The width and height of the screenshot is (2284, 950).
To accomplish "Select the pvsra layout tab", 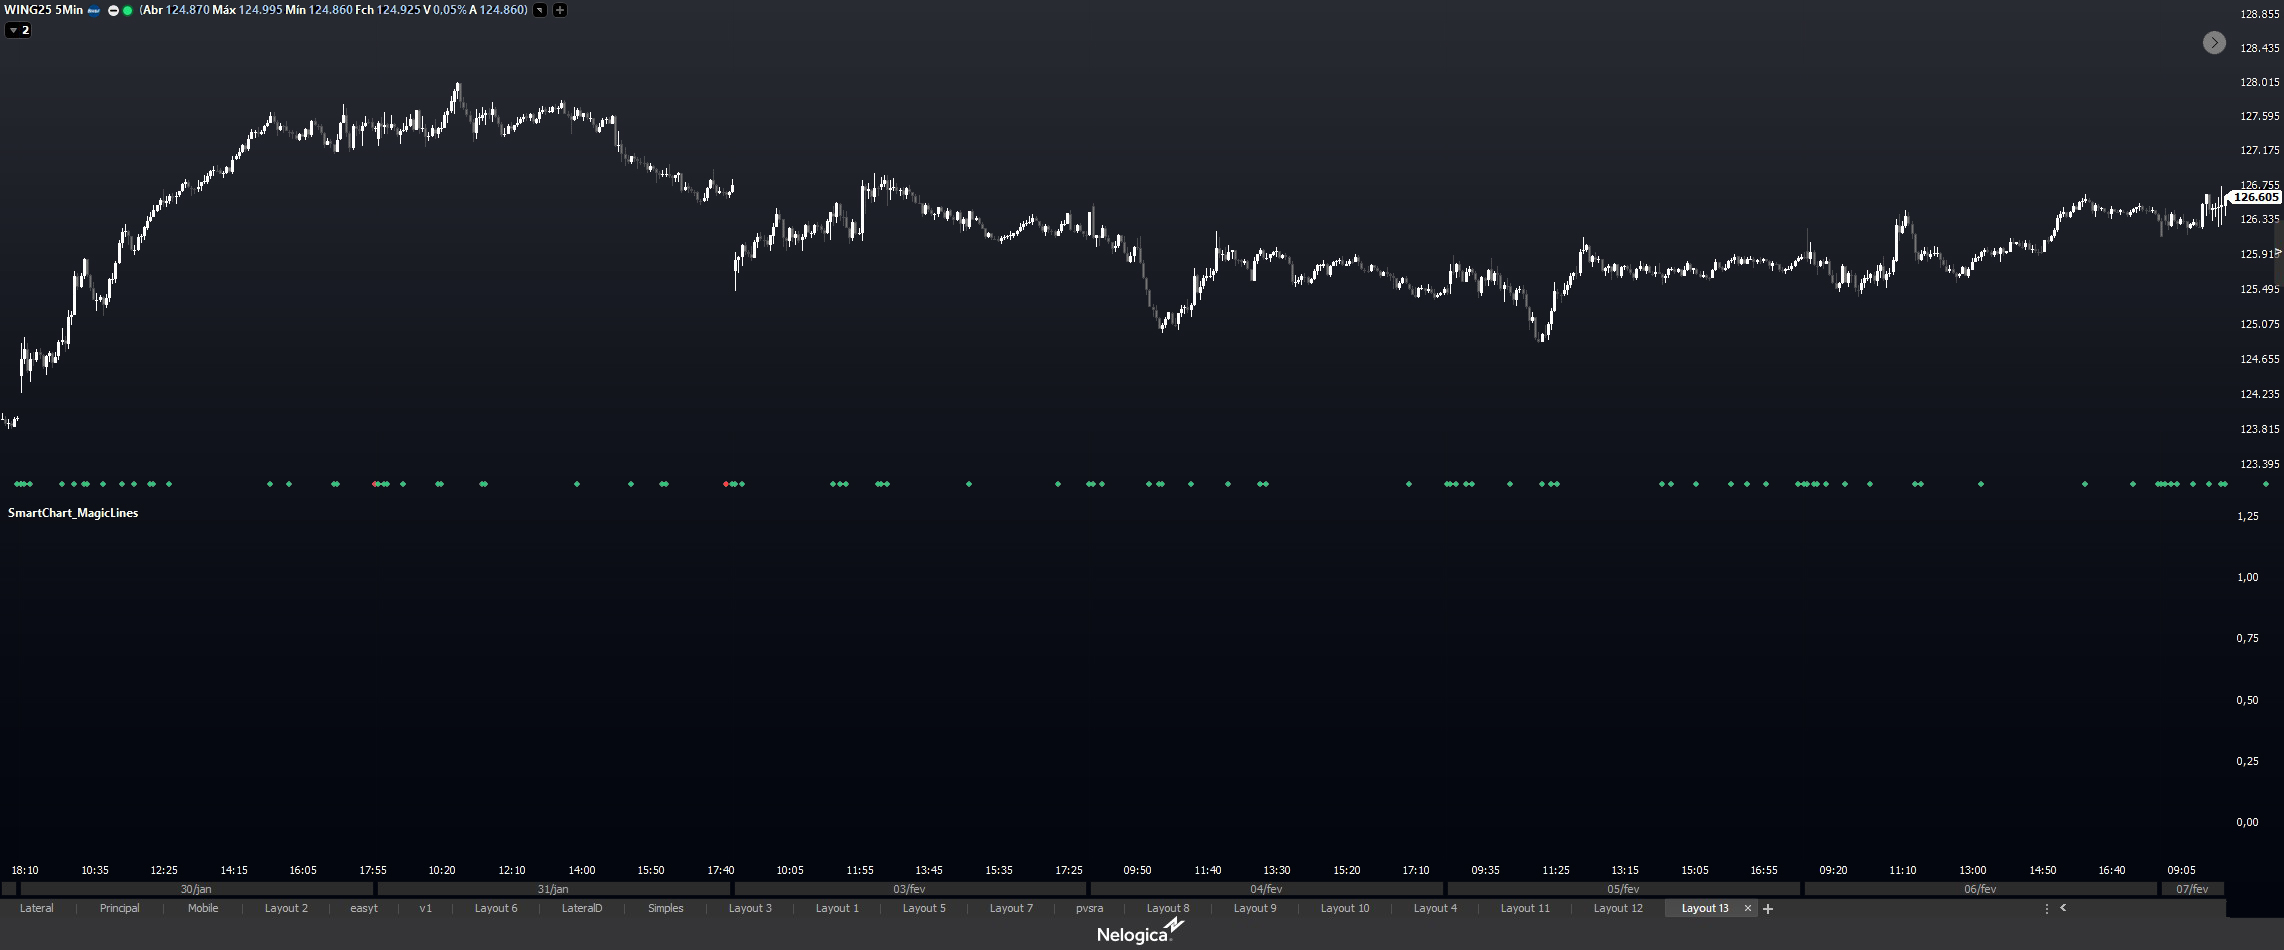I will [1089, 909].
